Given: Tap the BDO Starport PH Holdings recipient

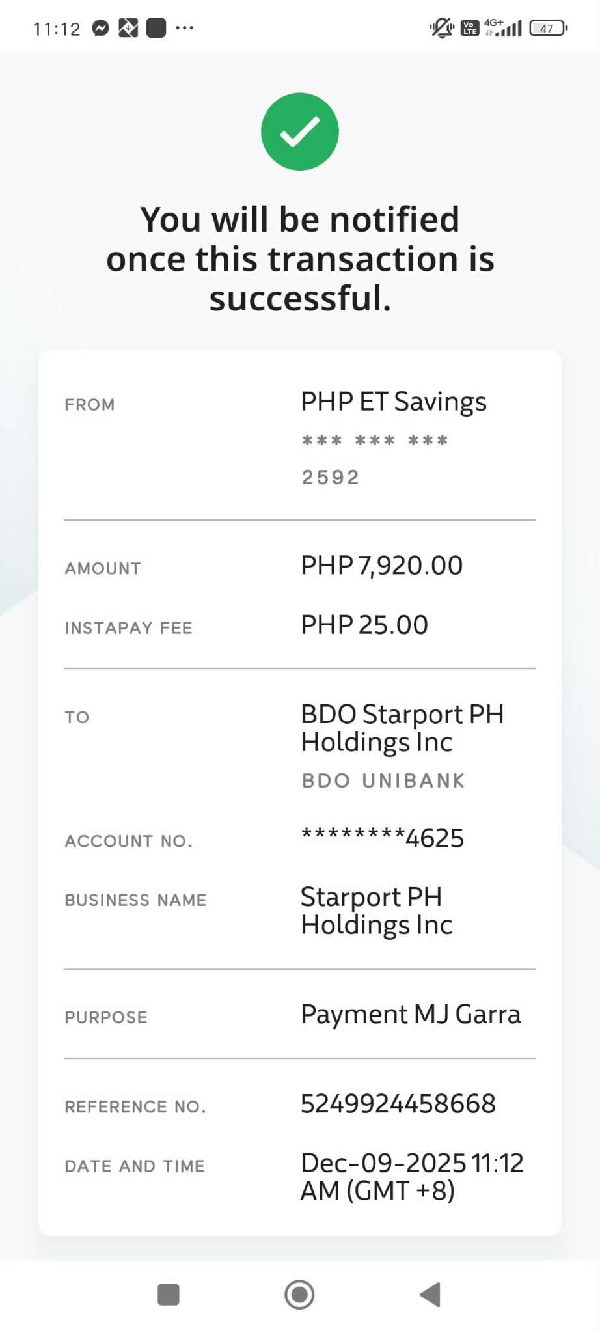Looking at the screenshot, I should [x=402, y=728].
